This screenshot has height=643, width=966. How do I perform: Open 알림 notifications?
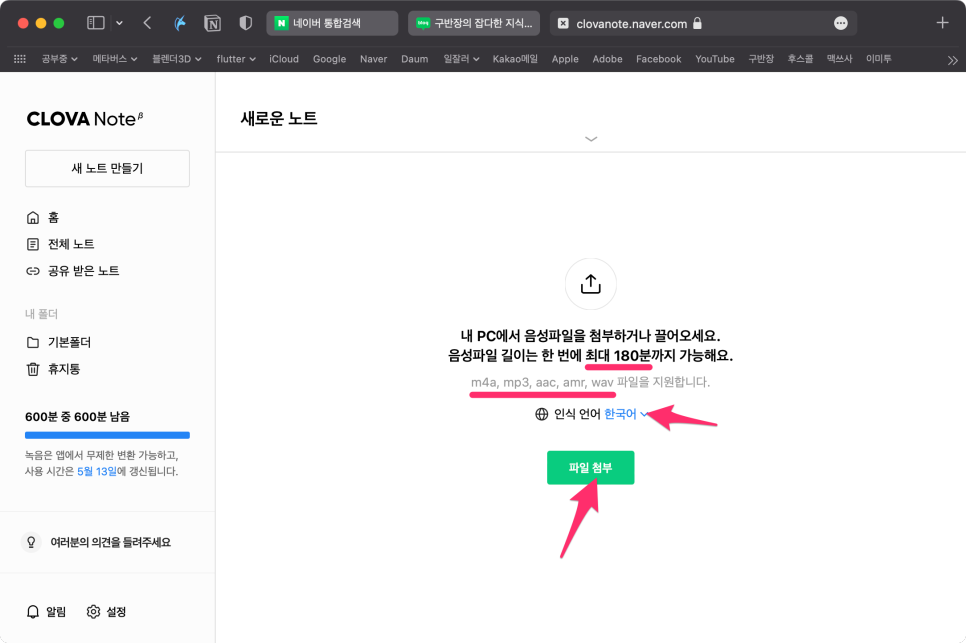[x=46, y=612]
